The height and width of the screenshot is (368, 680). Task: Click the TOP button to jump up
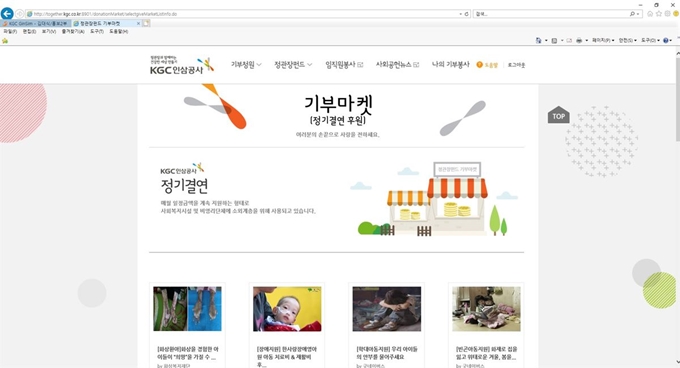pyautogui.click(x=559, y=115)
